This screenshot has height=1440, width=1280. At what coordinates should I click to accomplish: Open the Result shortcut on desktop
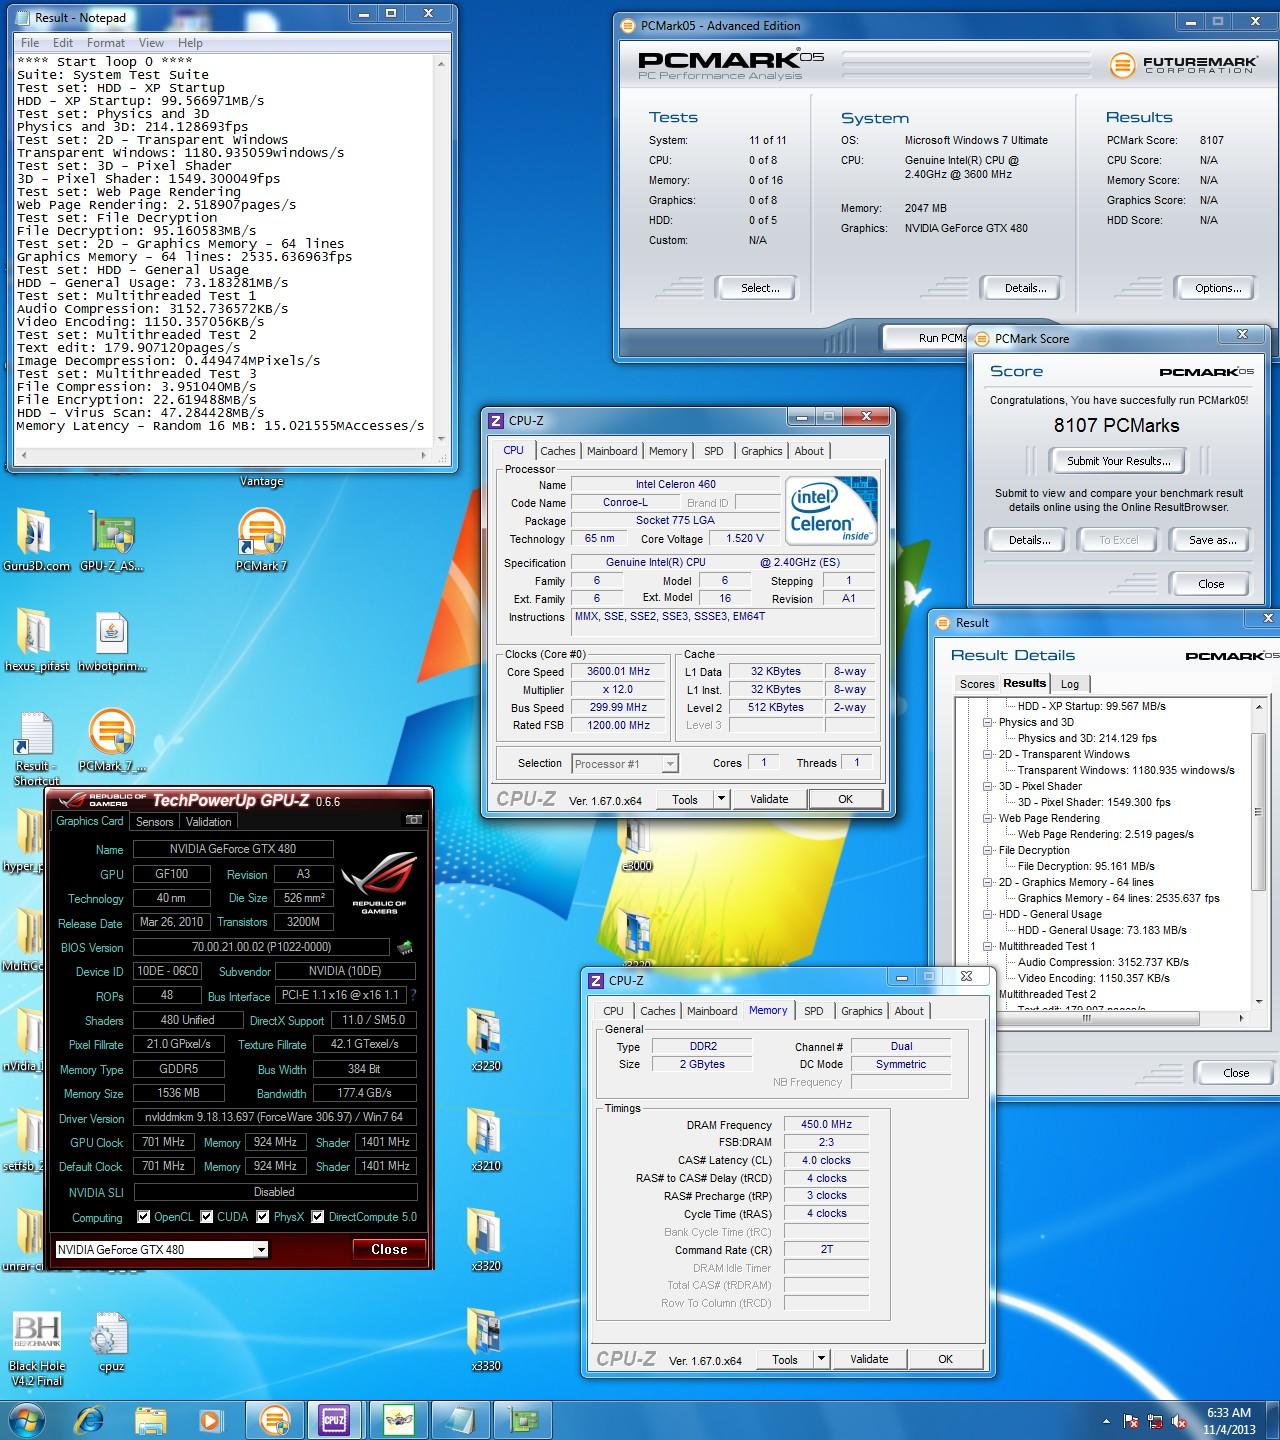click(36, 746)
